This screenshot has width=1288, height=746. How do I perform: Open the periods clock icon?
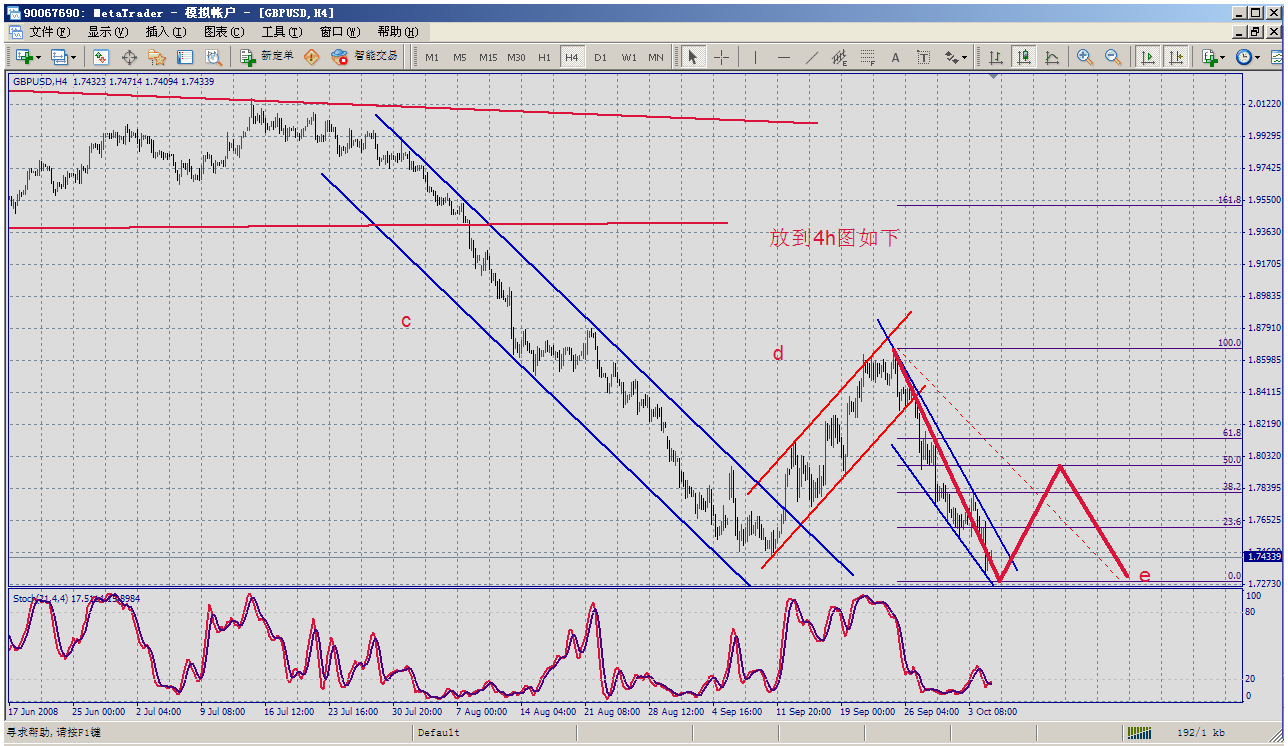click(1244, 57)
